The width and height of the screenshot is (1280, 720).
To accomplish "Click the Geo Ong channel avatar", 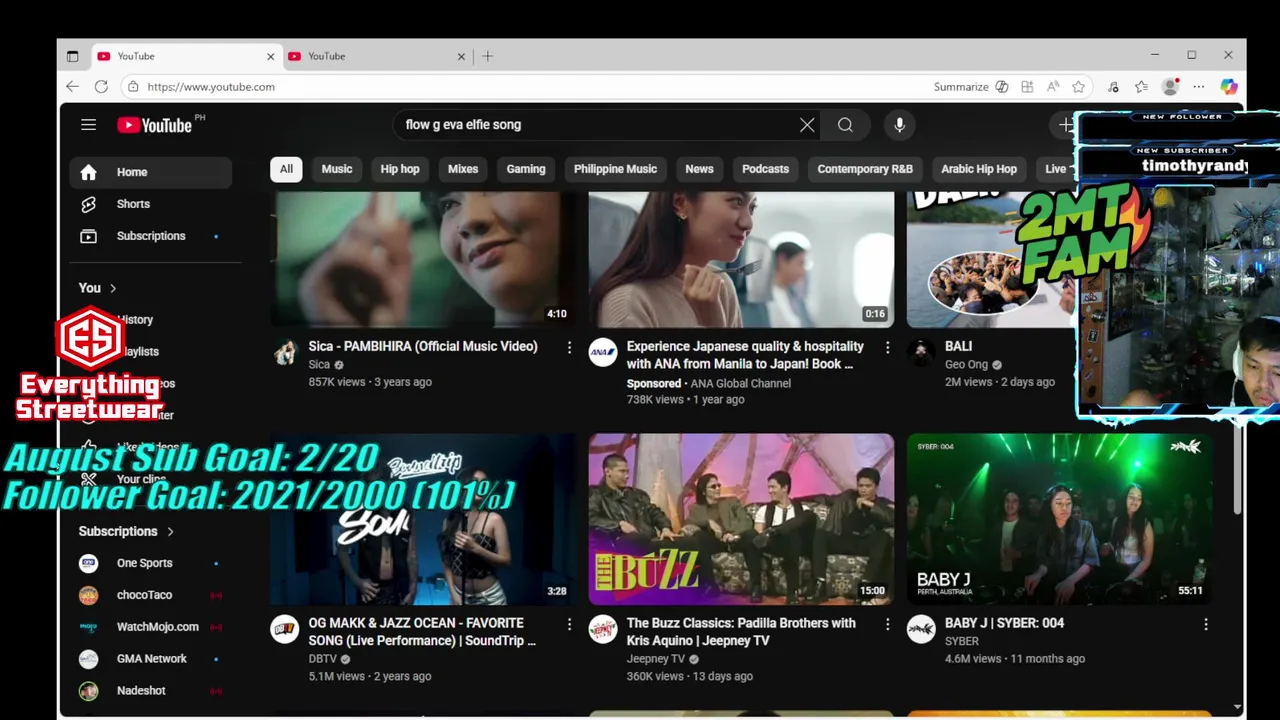I will pos(921,352).
